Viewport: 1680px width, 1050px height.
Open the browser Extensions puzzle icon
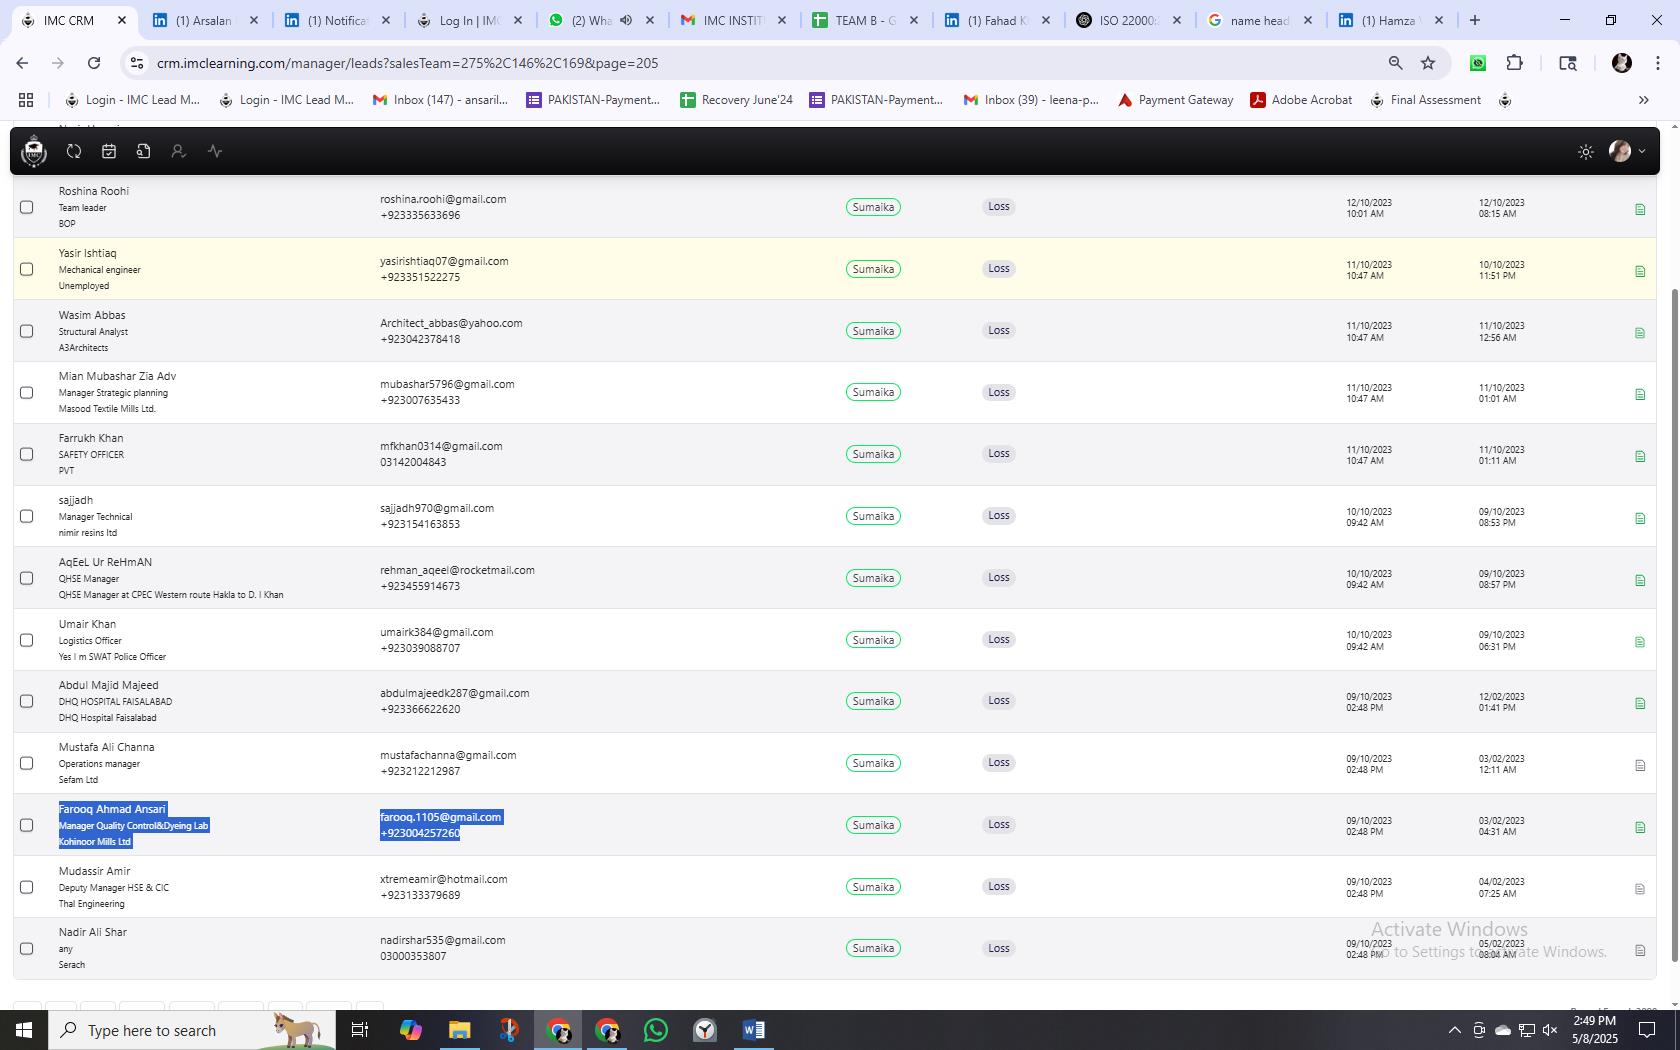[x=1515, y=63]
